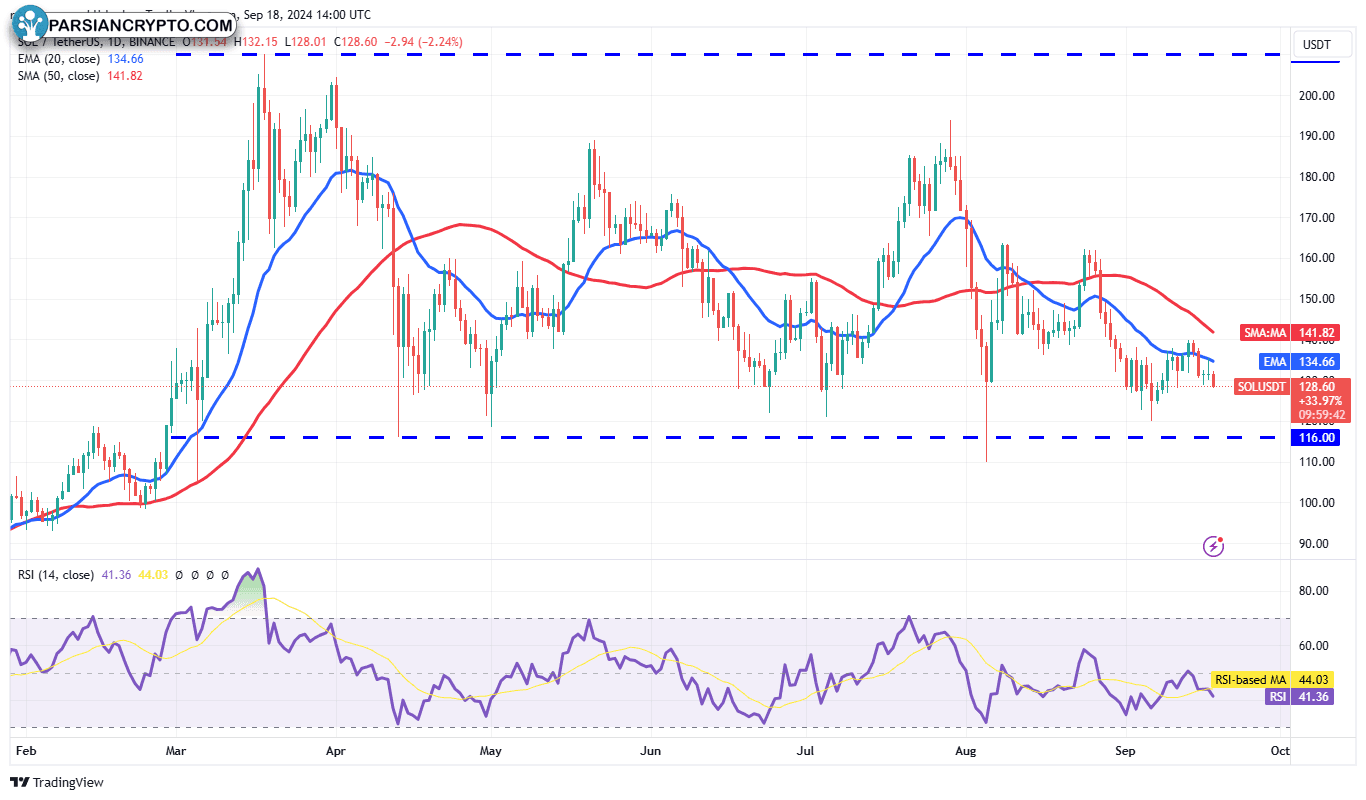The height and width of the screenshot is (800, 1366).
Task: Click the RSI 41.36 scale label
Action: [x=1301, y=696]
